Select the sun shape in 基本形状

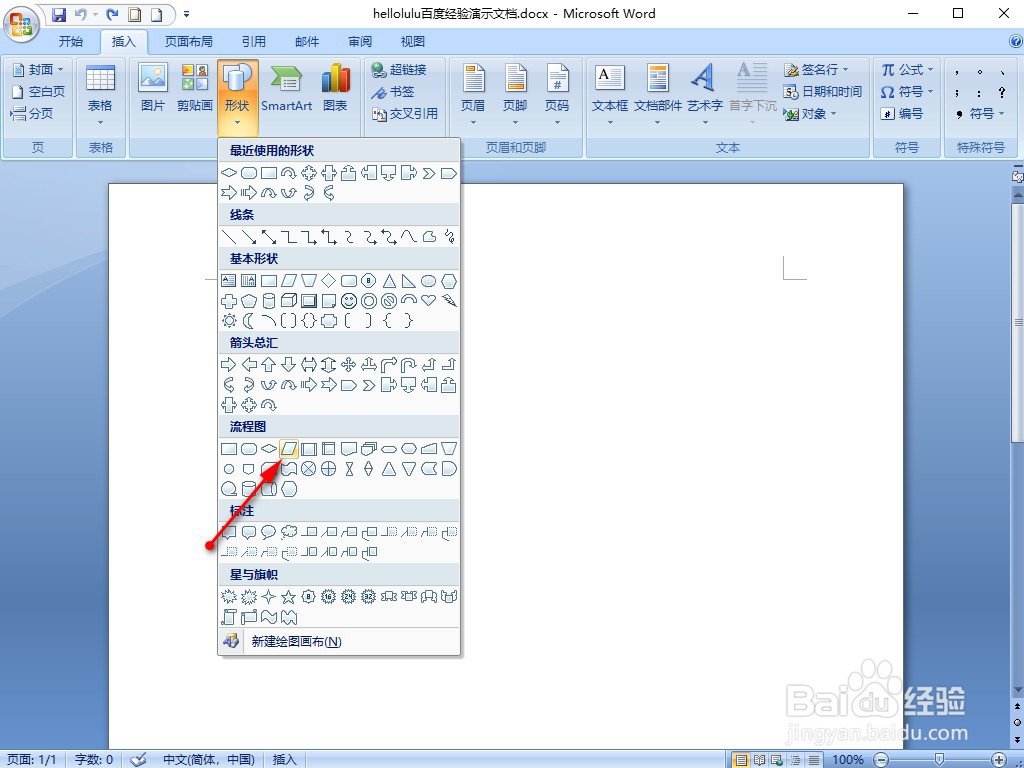click(x=229, y=321)
